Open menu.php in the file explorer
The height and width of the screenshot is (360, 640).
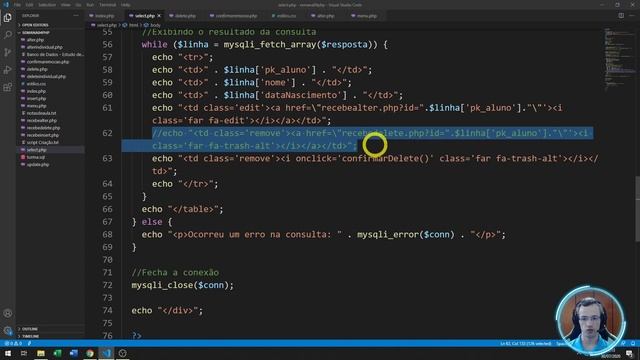click(36, 106)
